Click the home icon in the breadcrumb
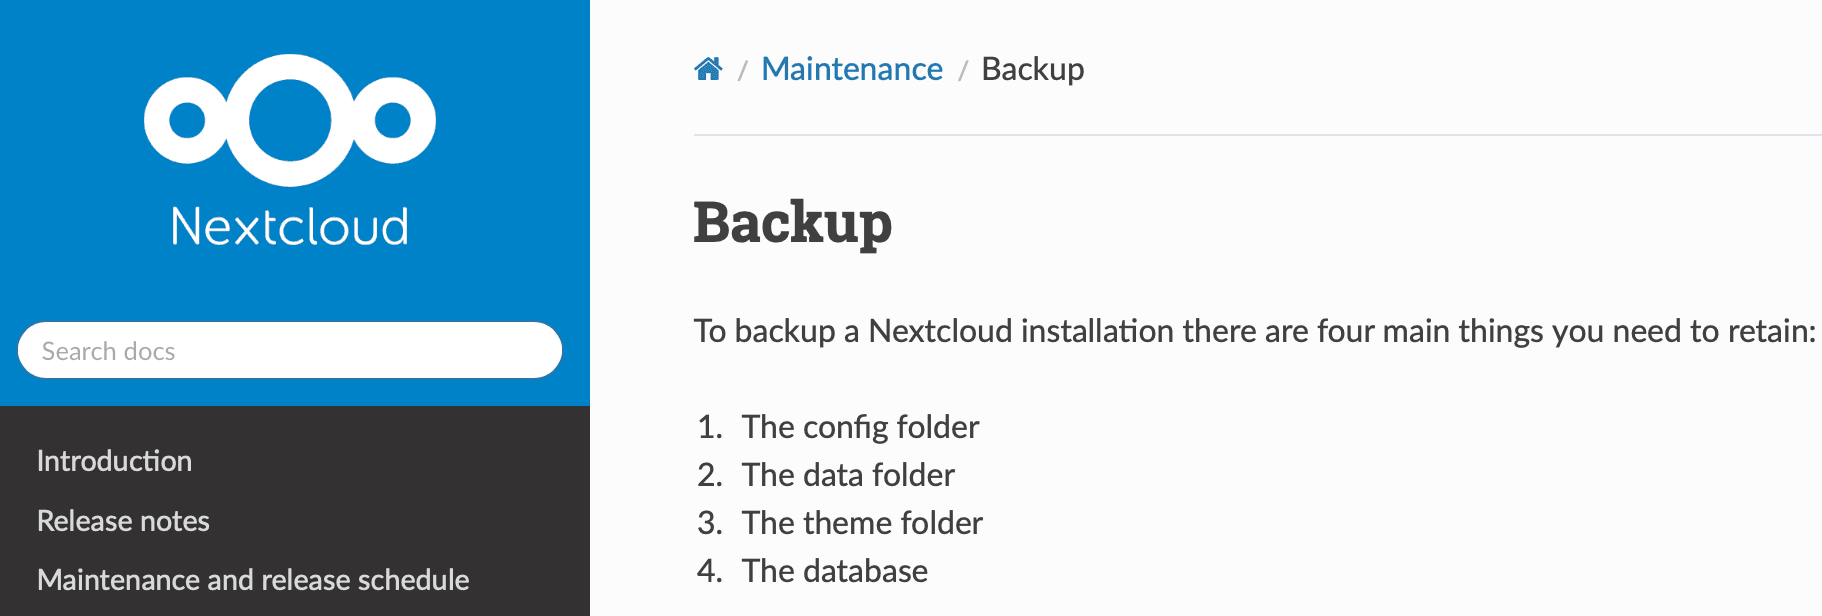Screen dimensions: 1822x616 pos(709,68)
